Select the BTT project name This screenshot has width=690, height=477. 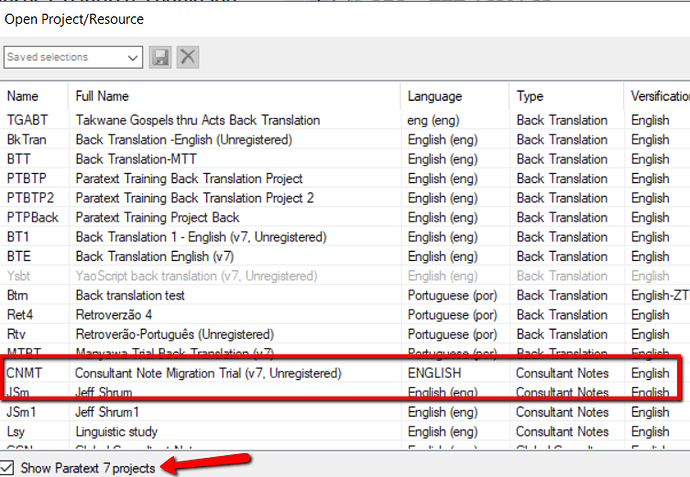[x=18, y=159]
